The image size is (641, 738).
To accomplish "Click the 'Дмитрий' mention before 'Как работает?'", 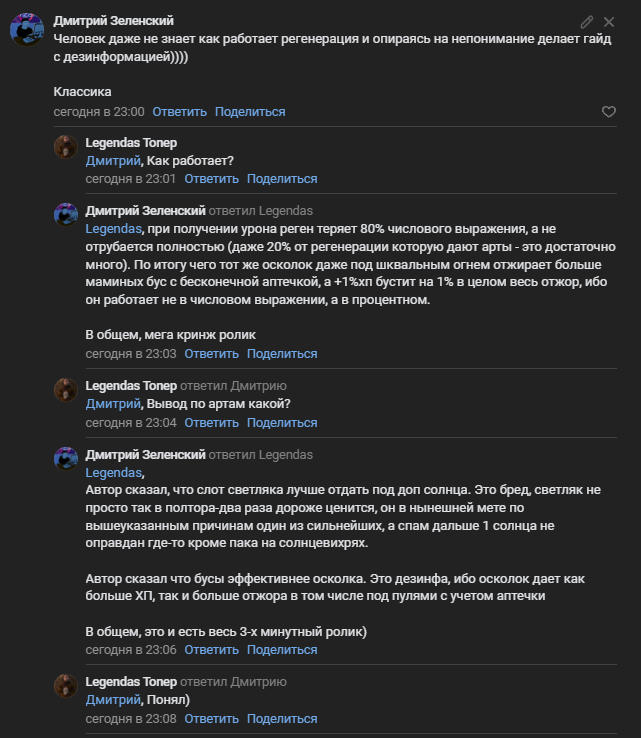I will coord(112,161).
